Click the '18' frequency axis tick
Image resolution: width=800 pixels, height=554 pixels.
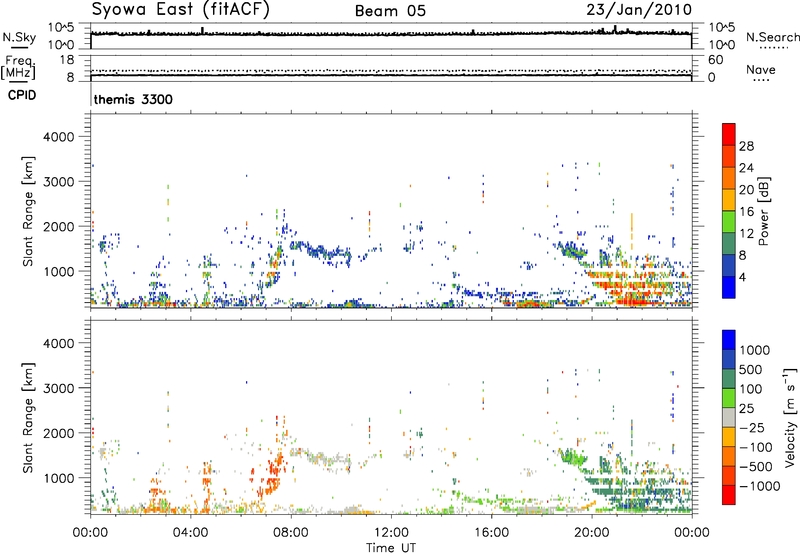(x=66, y=60)
